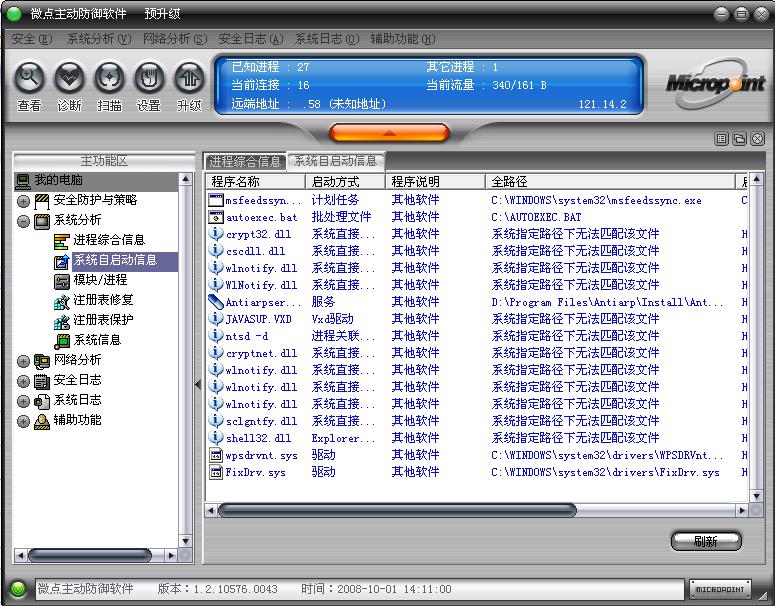Sort by 启动方式 column header
Viewport: 775px width, 606px height.
tap(345, 181)
